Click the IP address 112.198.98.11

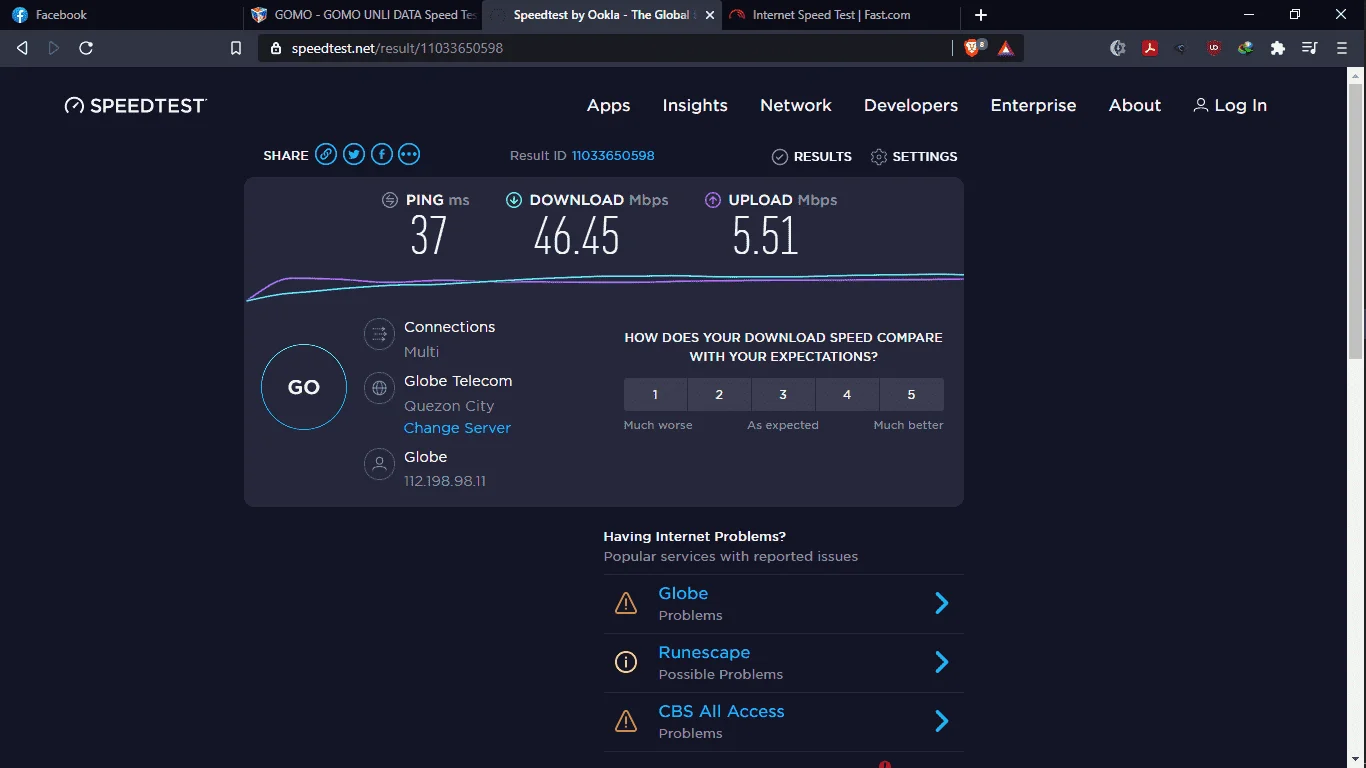(x=445, y=481)
